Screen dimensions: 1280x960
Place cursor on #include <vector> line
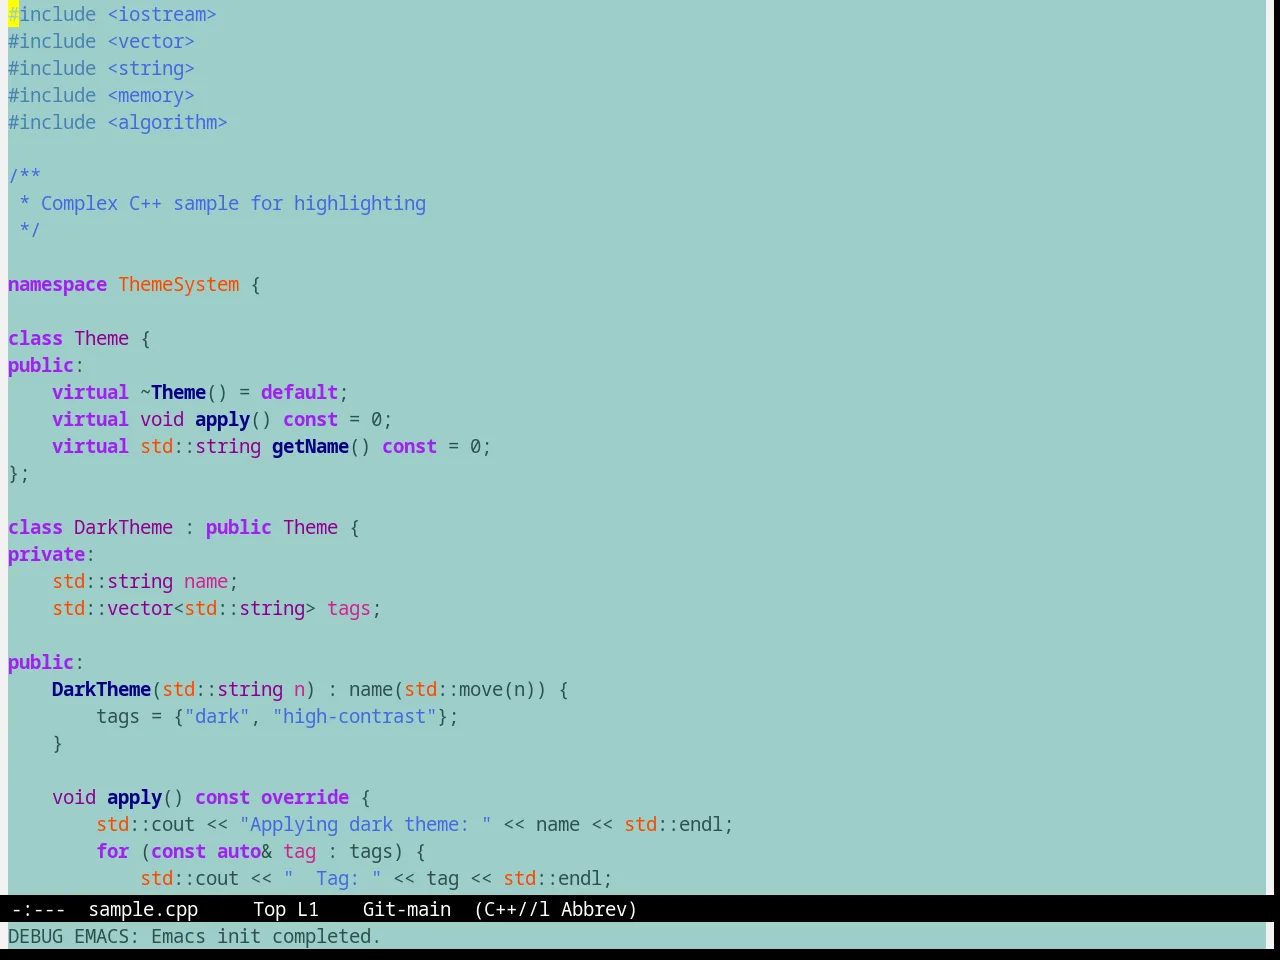(x=101, y=41)
